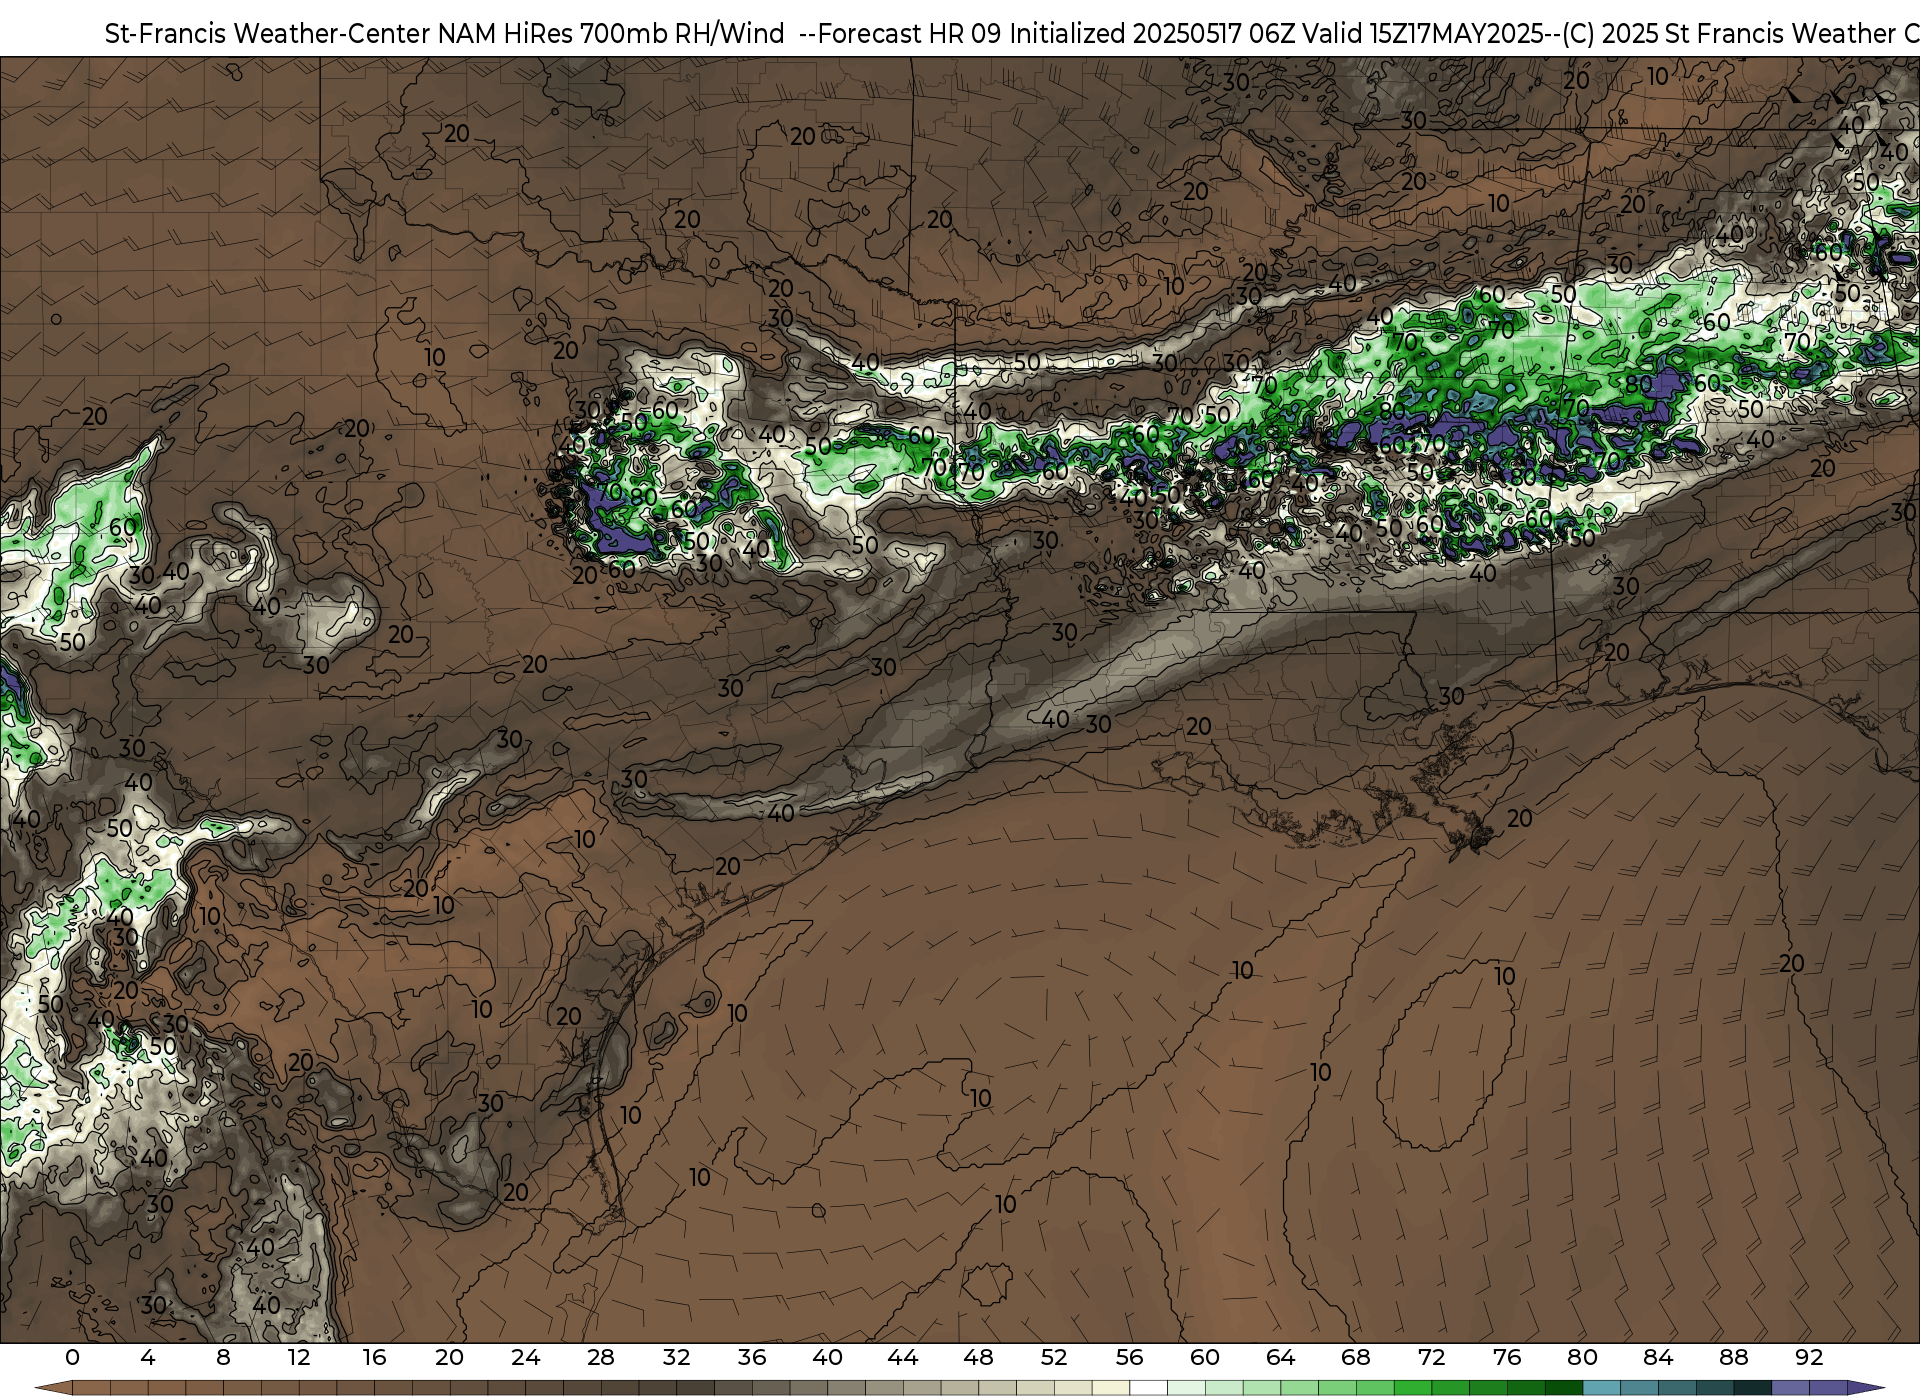Image resolution: width=1920 pixels, height=1400 pixels.
Task: Click the colorbar tick label 44
Action: point(903,1358)
